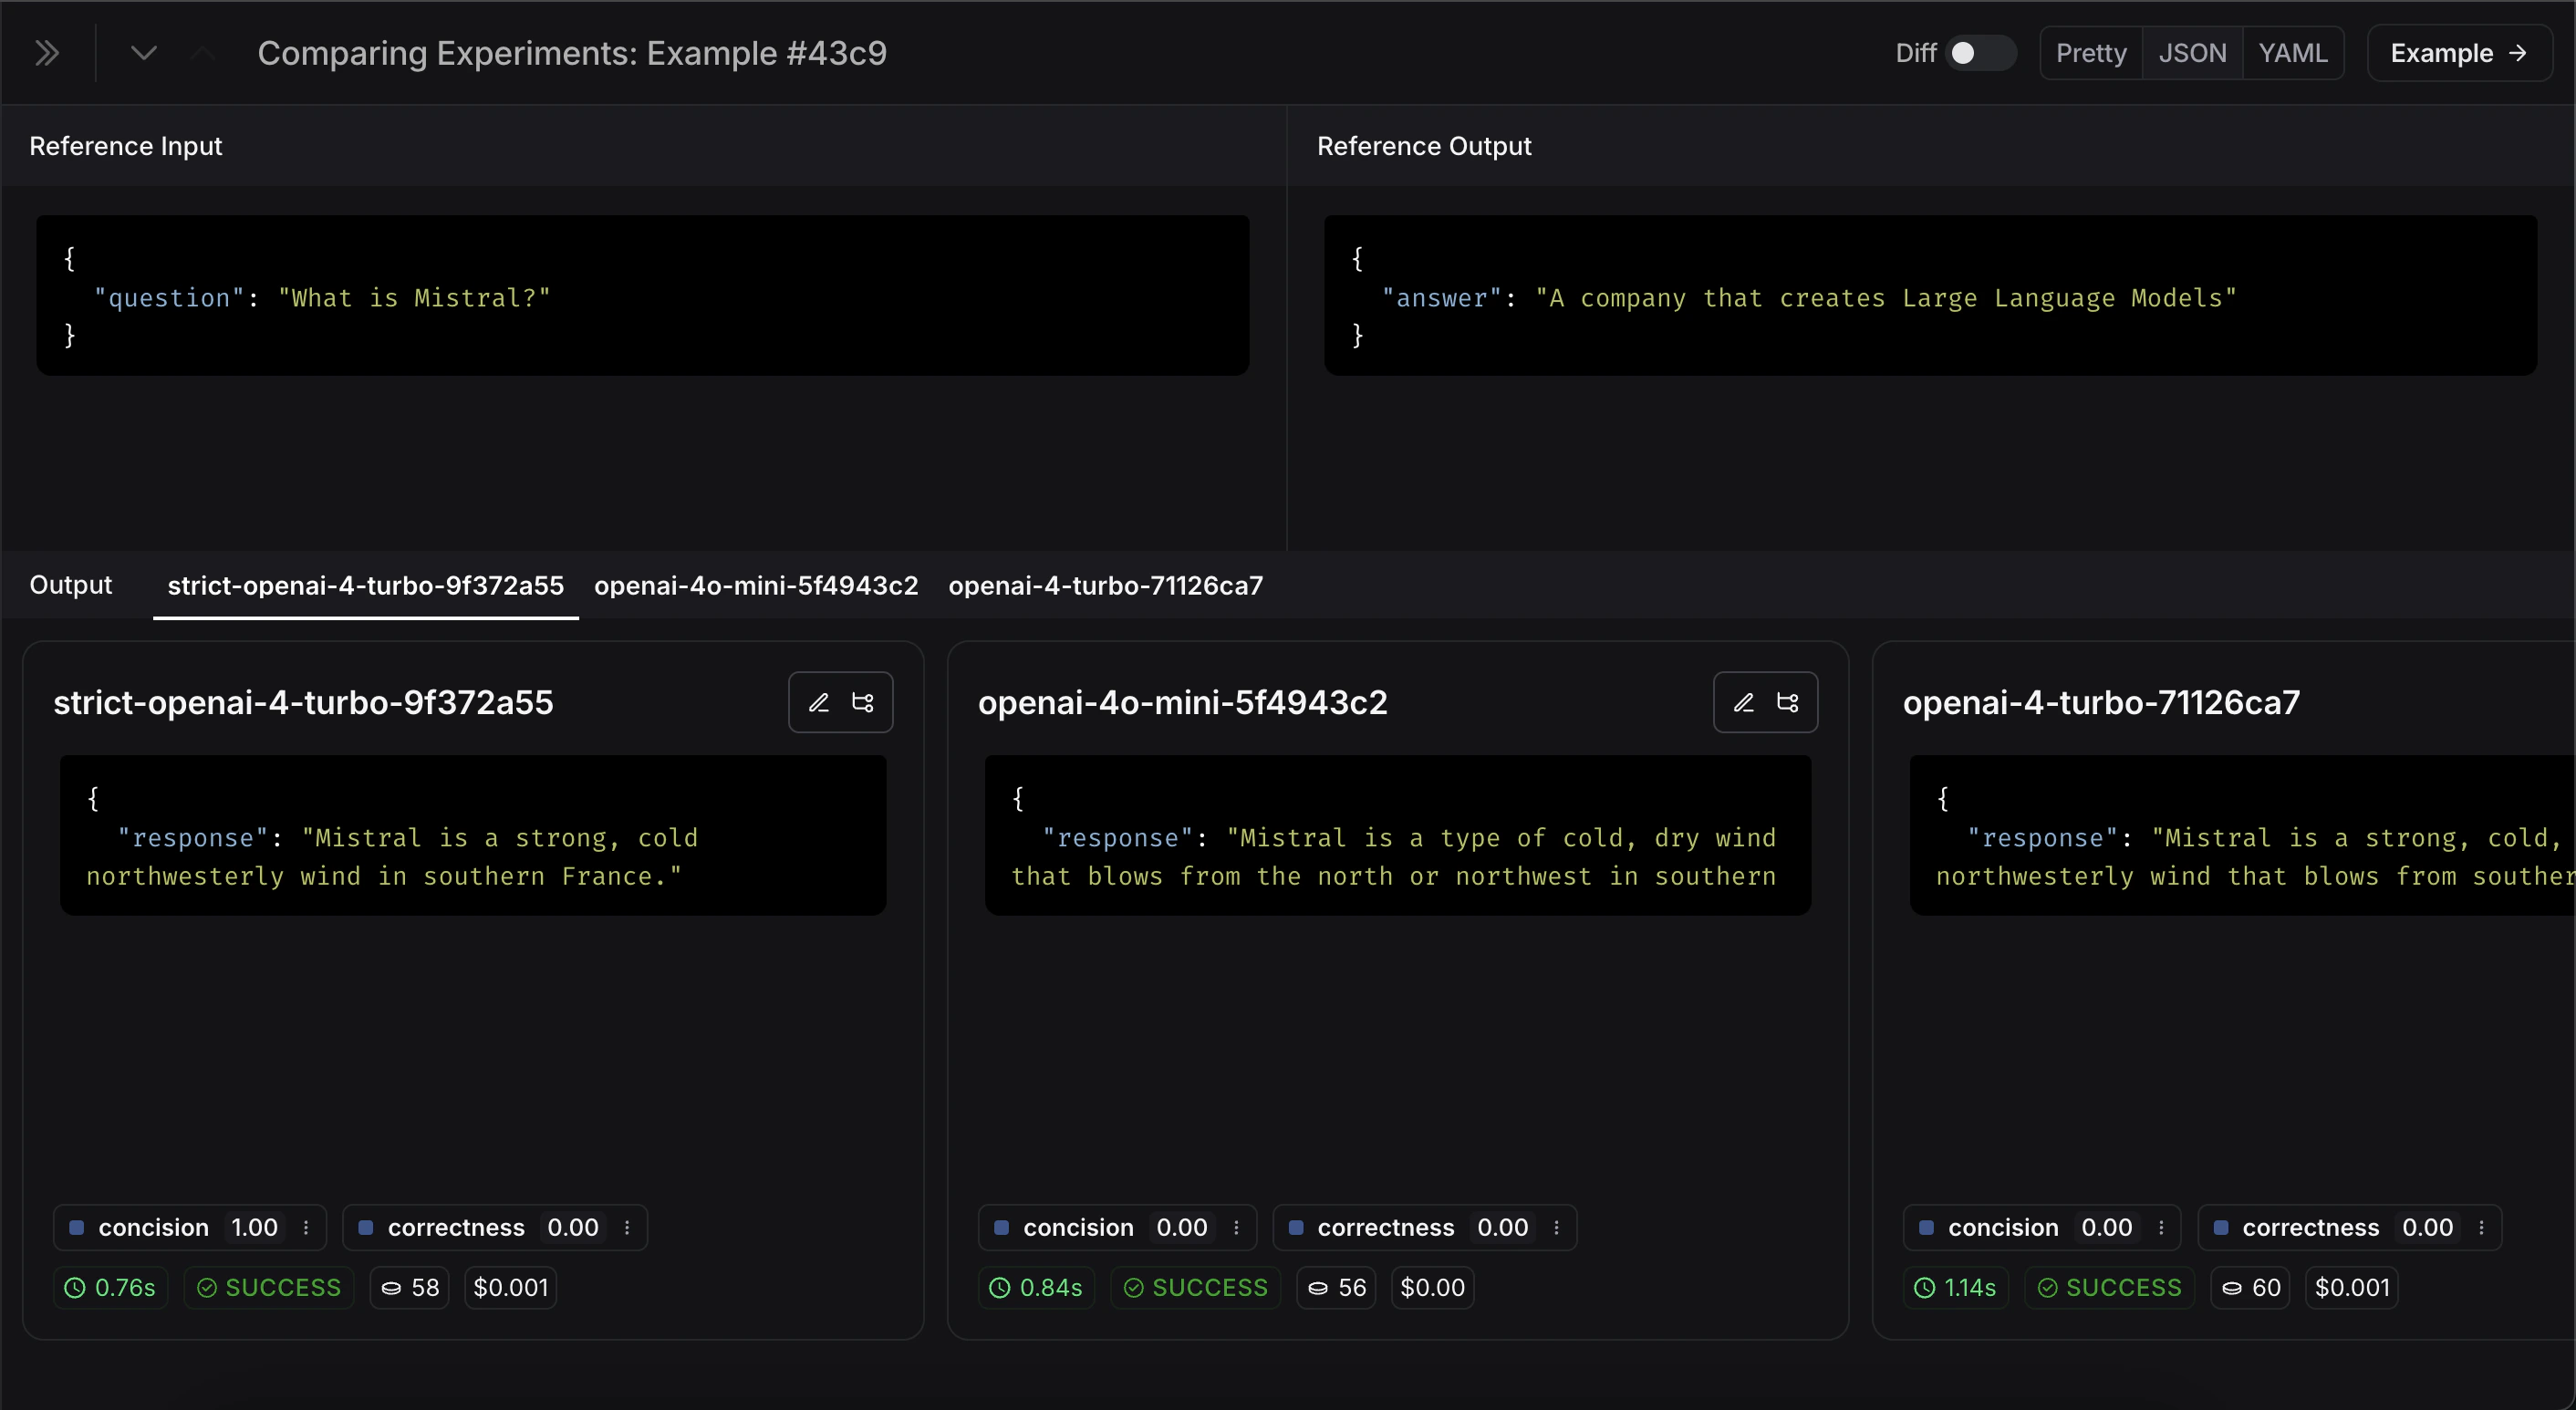
Task: Click the Output tab label
Action: tap(70, 586)
